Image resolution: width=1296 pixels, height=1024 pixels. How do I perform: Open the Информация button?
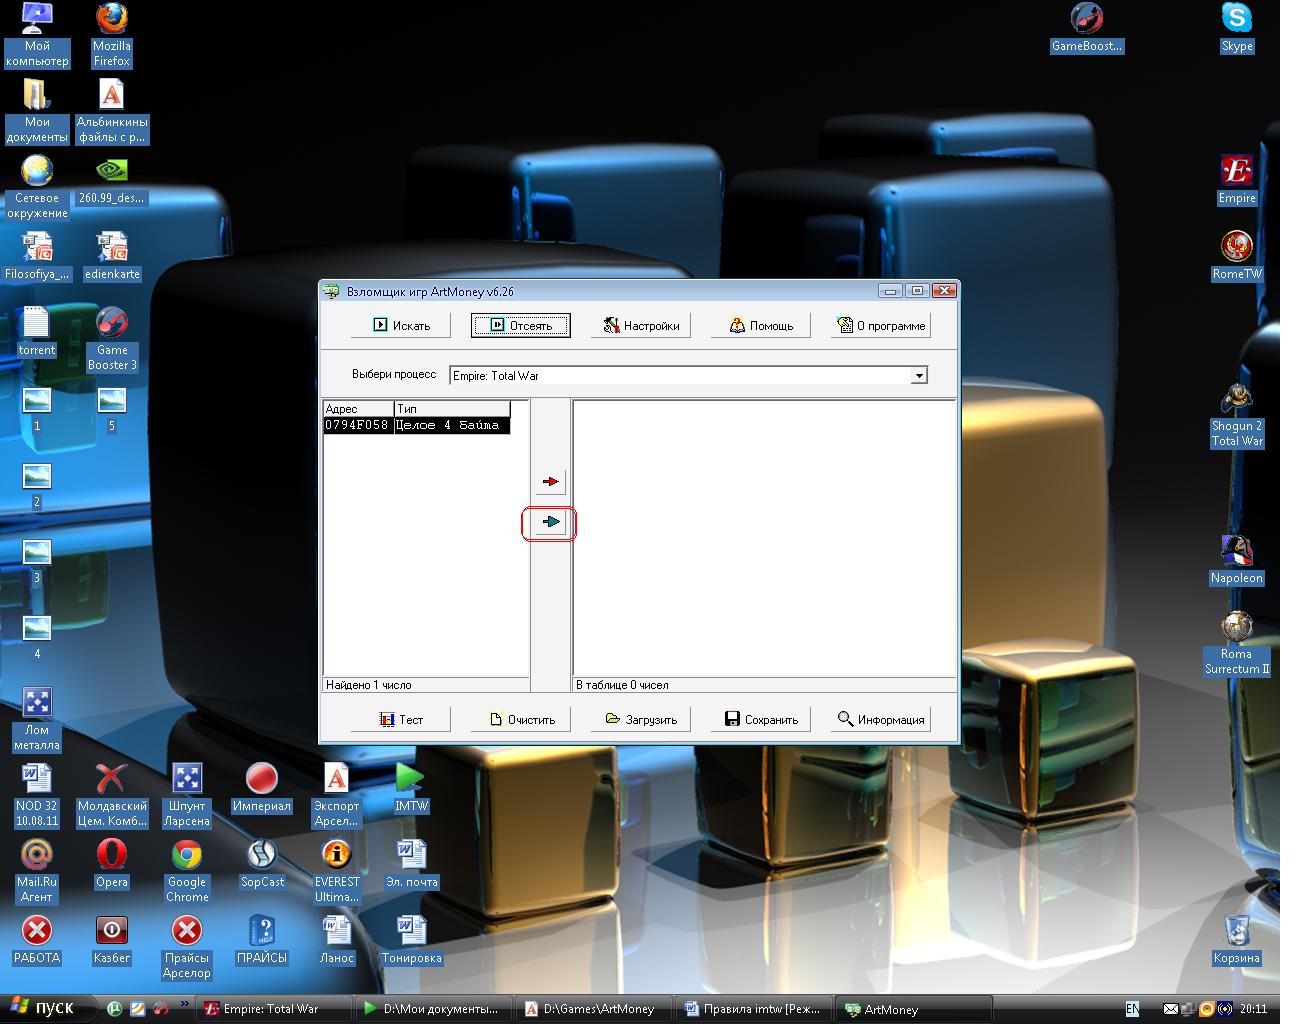tap(881, 719)
